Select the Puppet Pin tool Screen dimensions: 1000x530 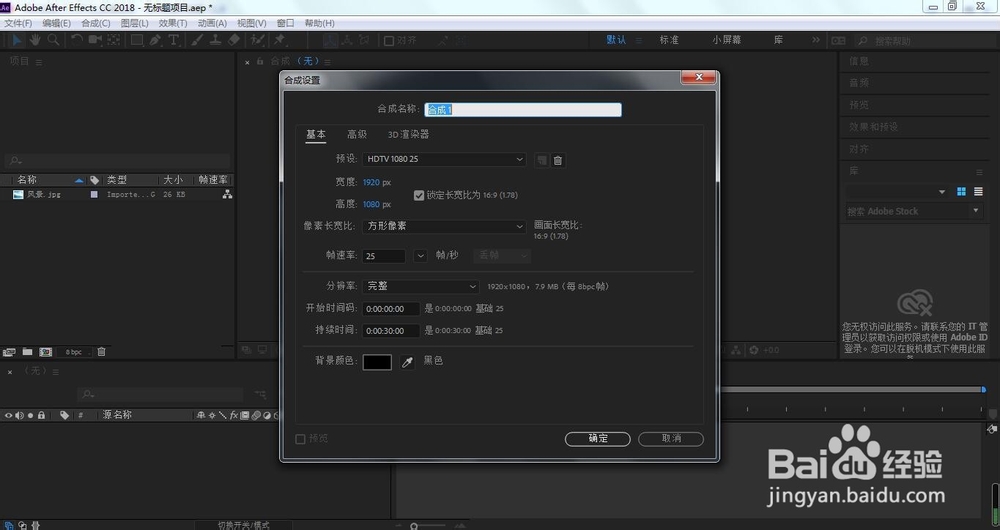279,40
